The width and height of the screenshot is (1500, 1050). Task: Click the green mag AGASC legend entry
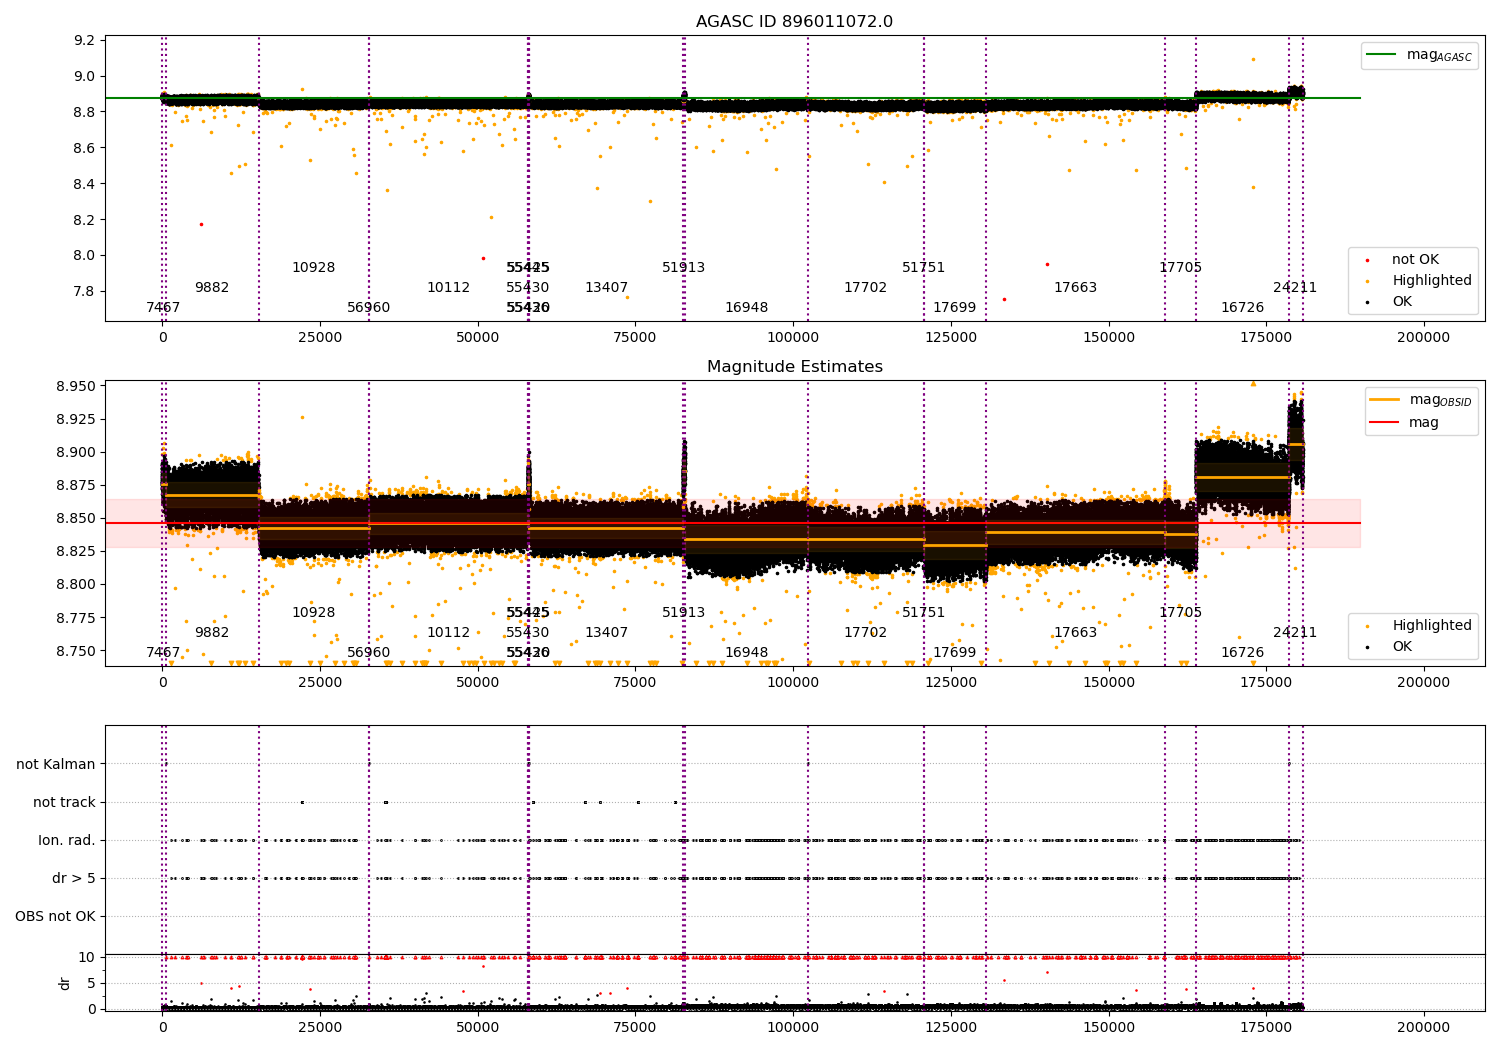pyautogui.click(x=1420, y=55)
